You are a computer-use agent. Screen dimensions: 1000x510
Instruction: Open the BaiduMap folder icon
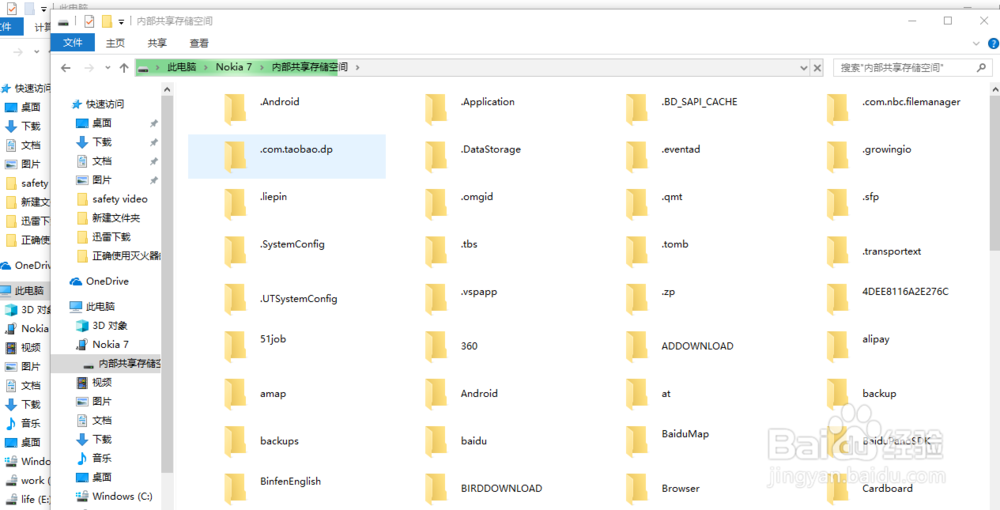(636, 441)
